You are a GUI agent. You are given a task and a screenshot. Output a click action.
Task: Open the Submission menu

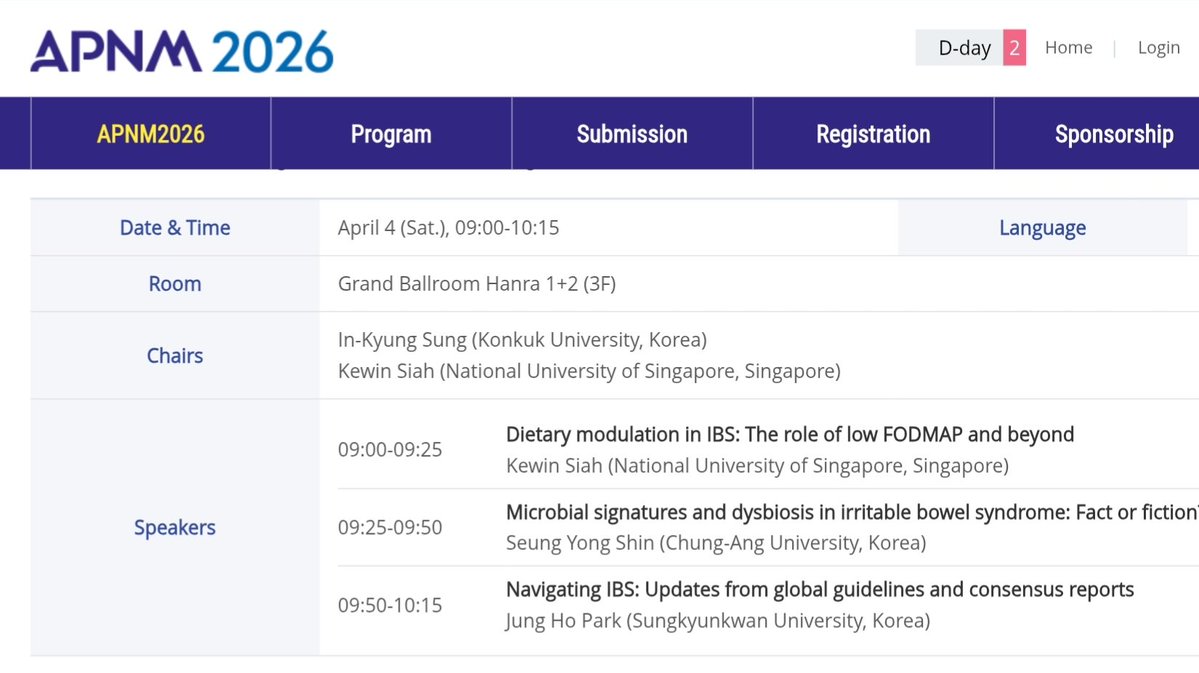[632, 134]
